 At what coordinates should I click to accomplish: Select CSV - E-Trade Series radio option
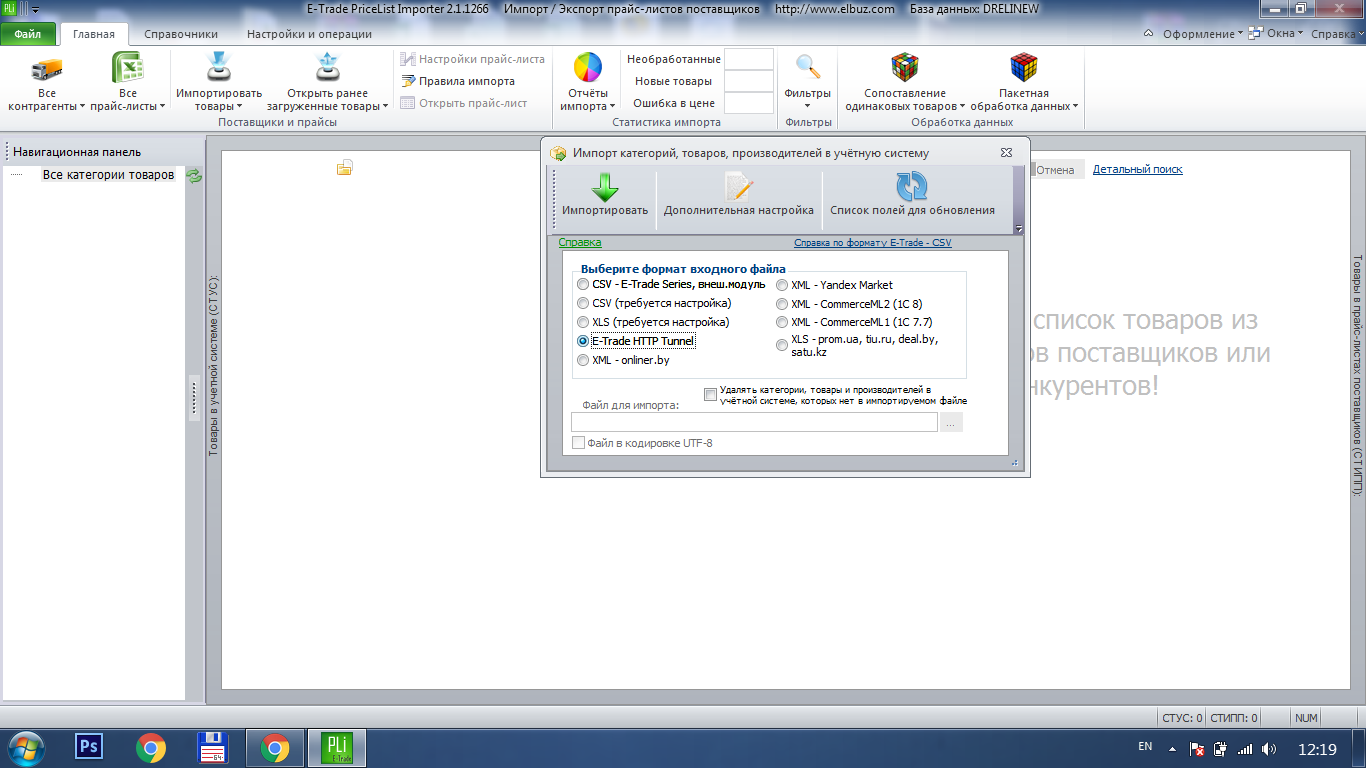click(583, 285)
